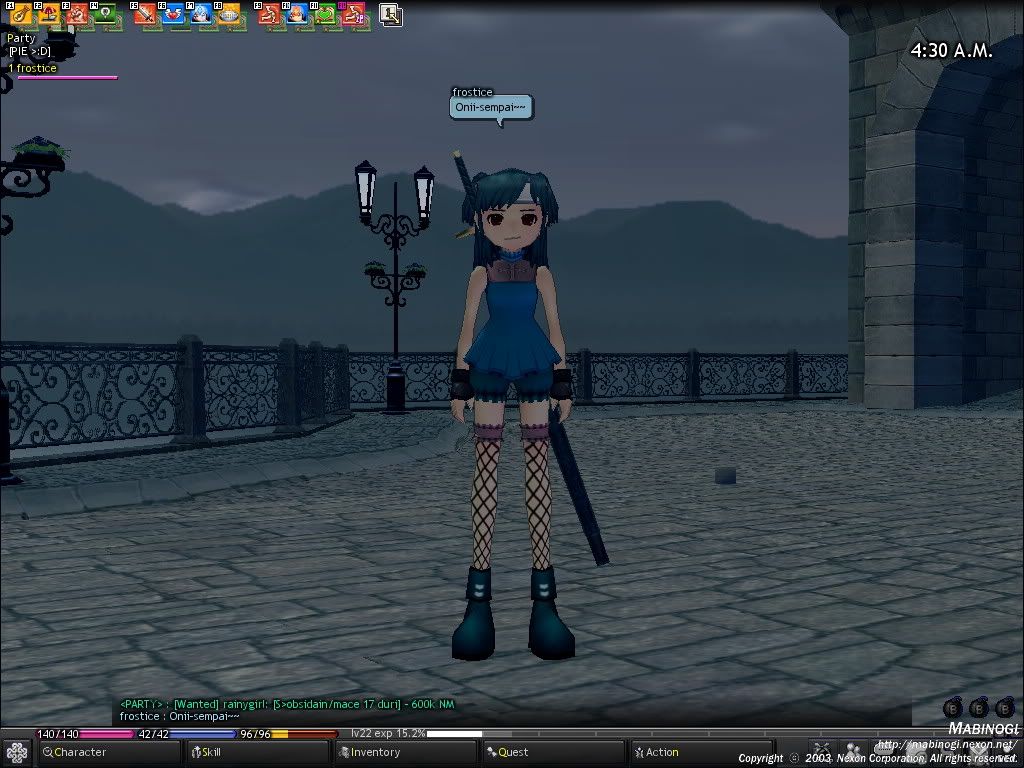Open the Character window

click(108, 752)
